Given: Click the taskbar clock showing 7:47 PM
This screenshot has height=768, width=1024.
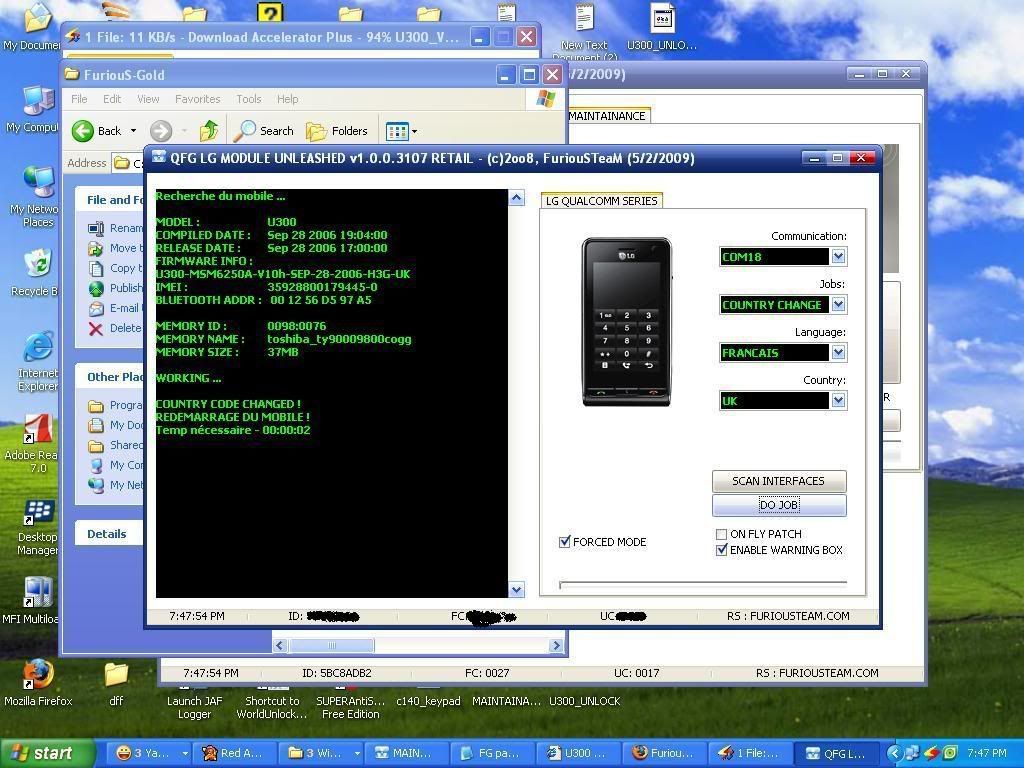Looking at the screenshot, I should [987, 753].
